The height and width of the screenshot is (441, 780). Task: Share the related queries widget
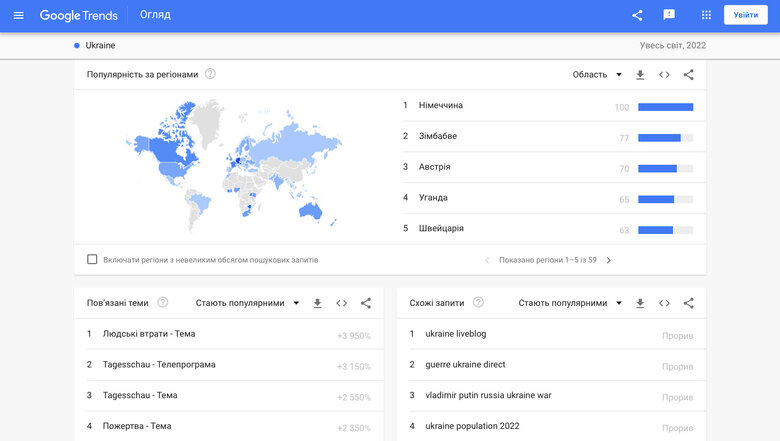(688, 303)
